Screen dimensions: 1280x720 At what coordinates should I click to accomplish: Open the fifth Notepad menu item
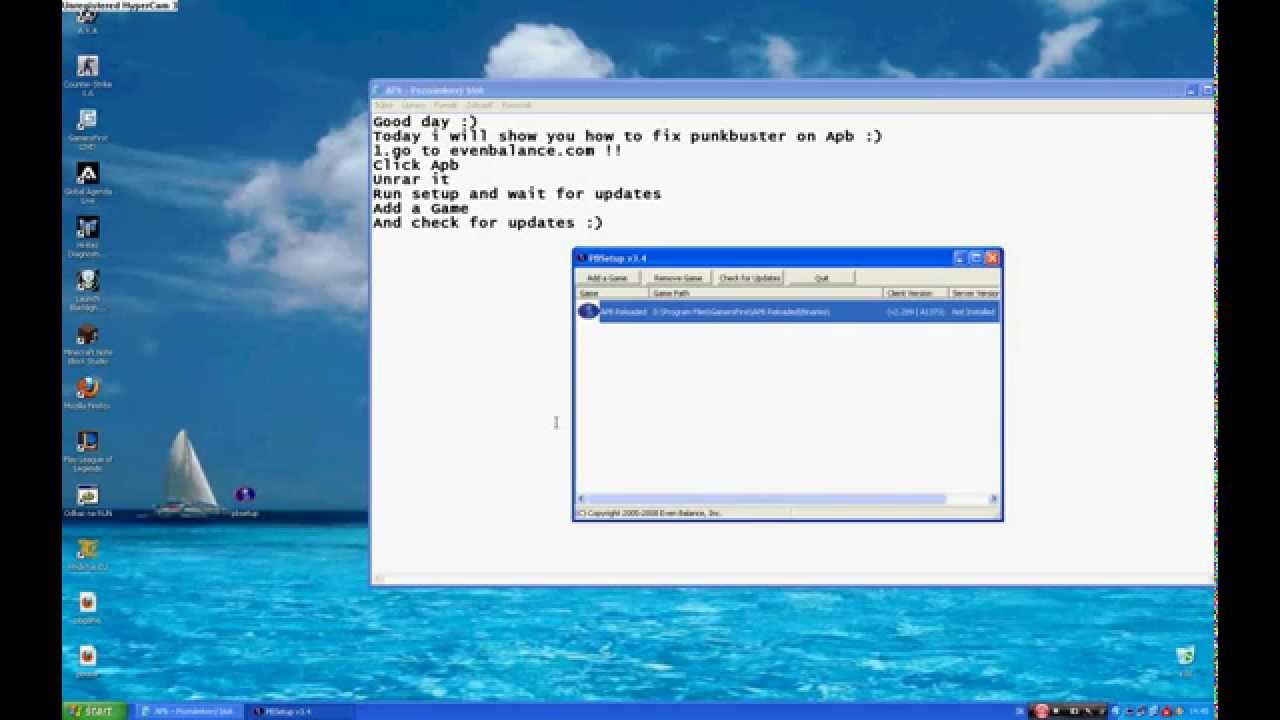coord(516,105)
